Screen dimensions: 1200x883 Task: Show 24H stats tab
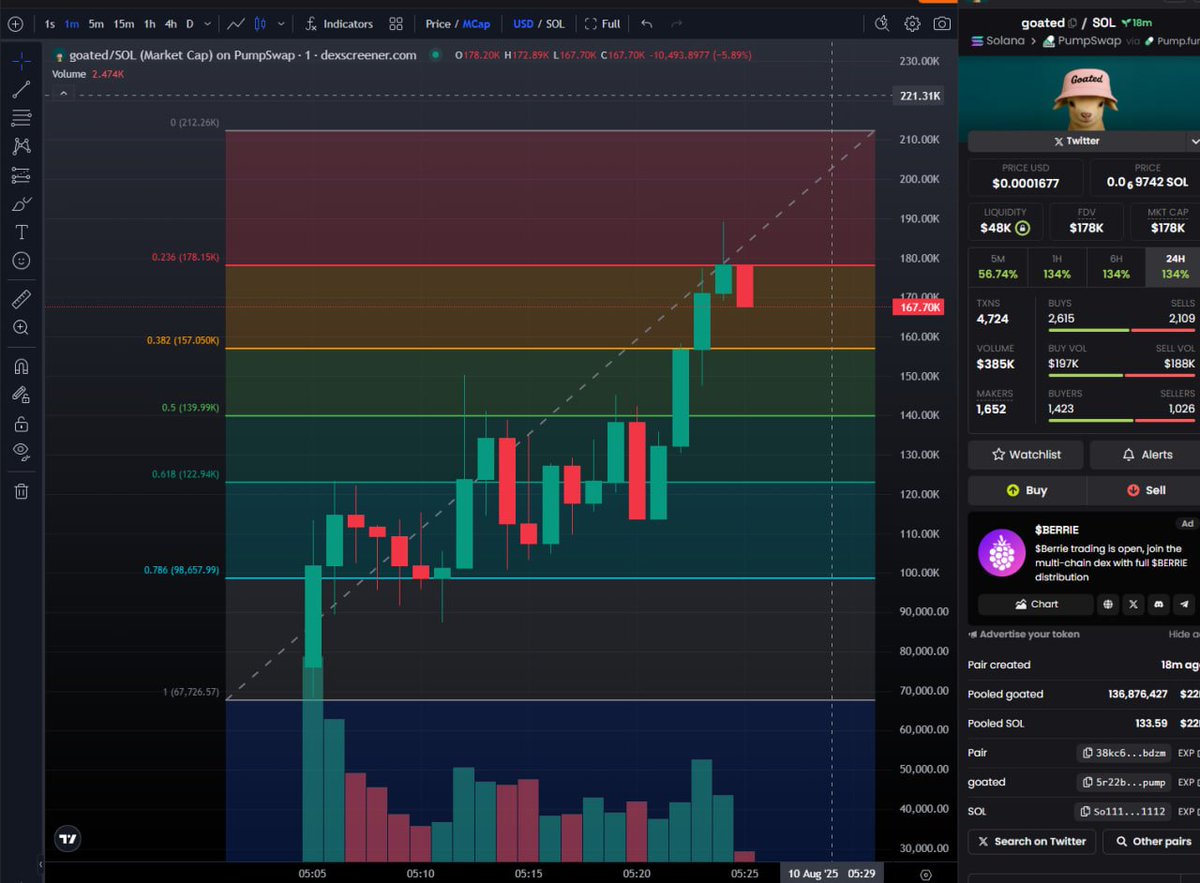pos(1175,266)
